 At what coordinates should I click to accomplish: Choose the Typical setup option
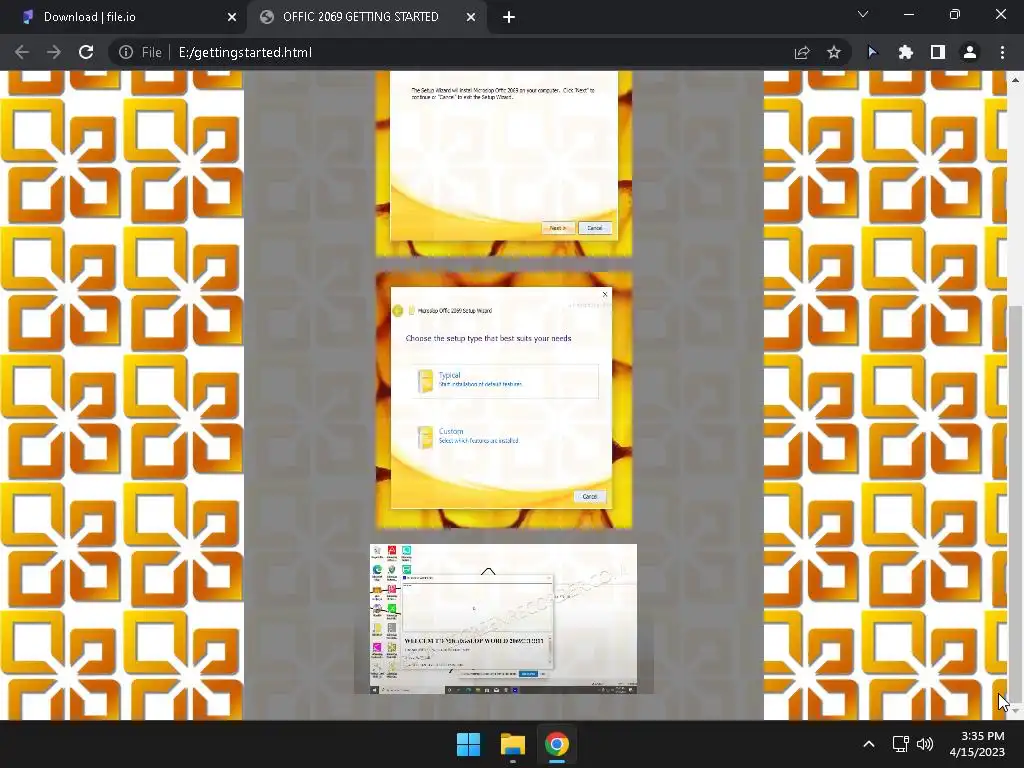click(504, 381)
